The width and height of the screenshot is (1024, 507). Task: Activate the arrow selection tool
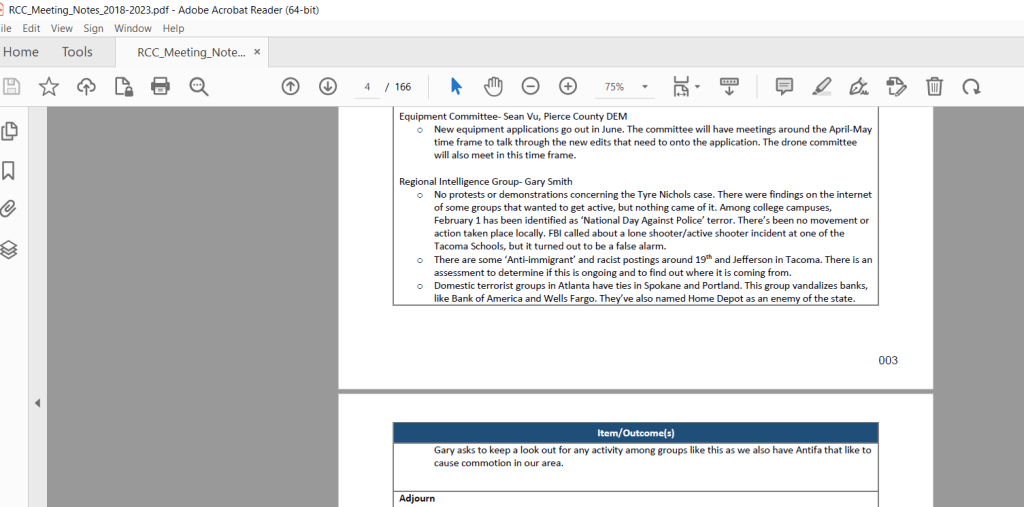click(x=456, y=87)
